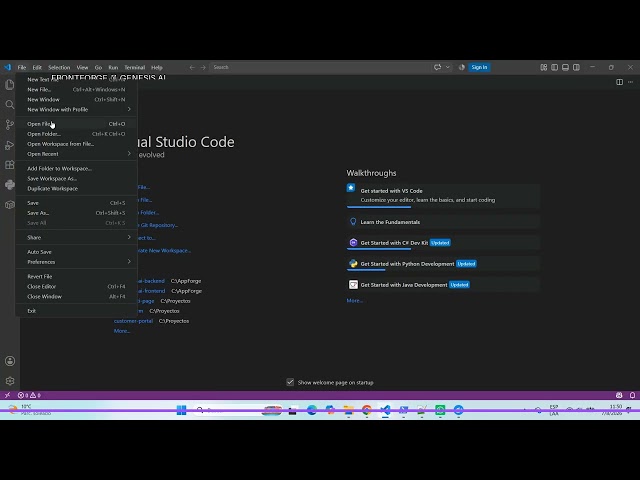
Task: Click More link under Walkthroughs
Action: point(354,300)
